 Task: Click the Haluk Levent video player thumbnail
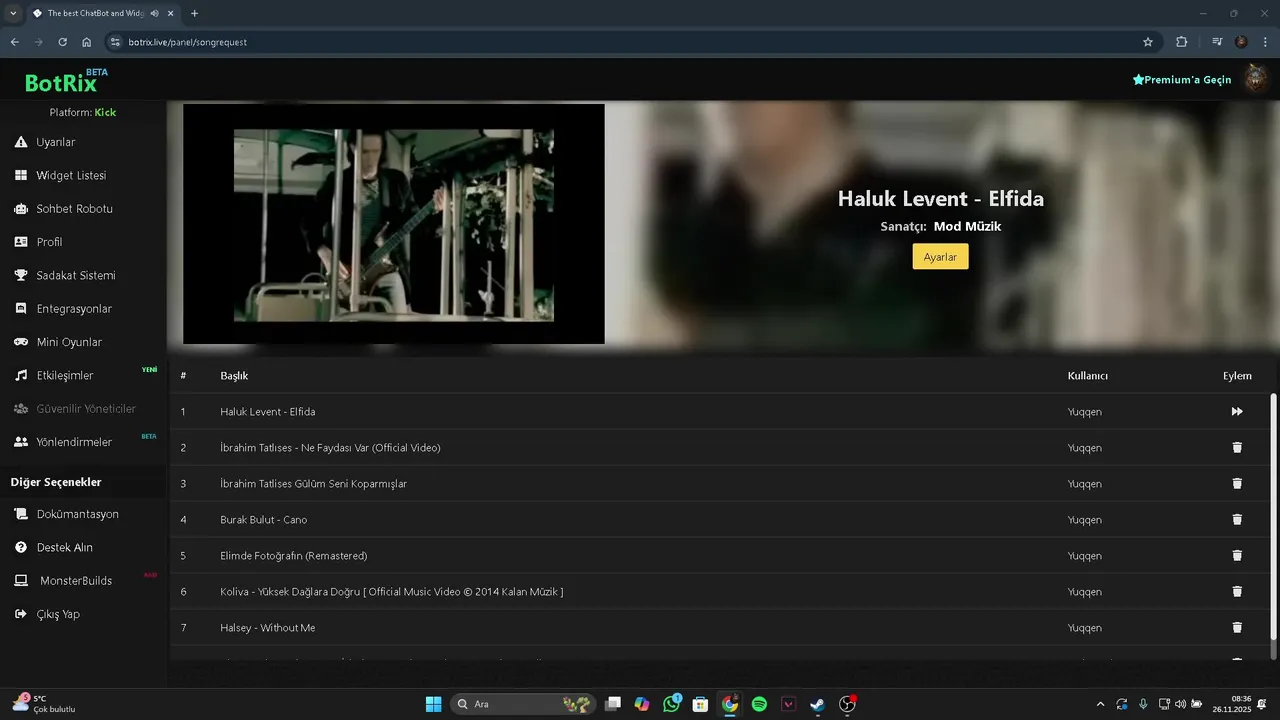point(394,224)
